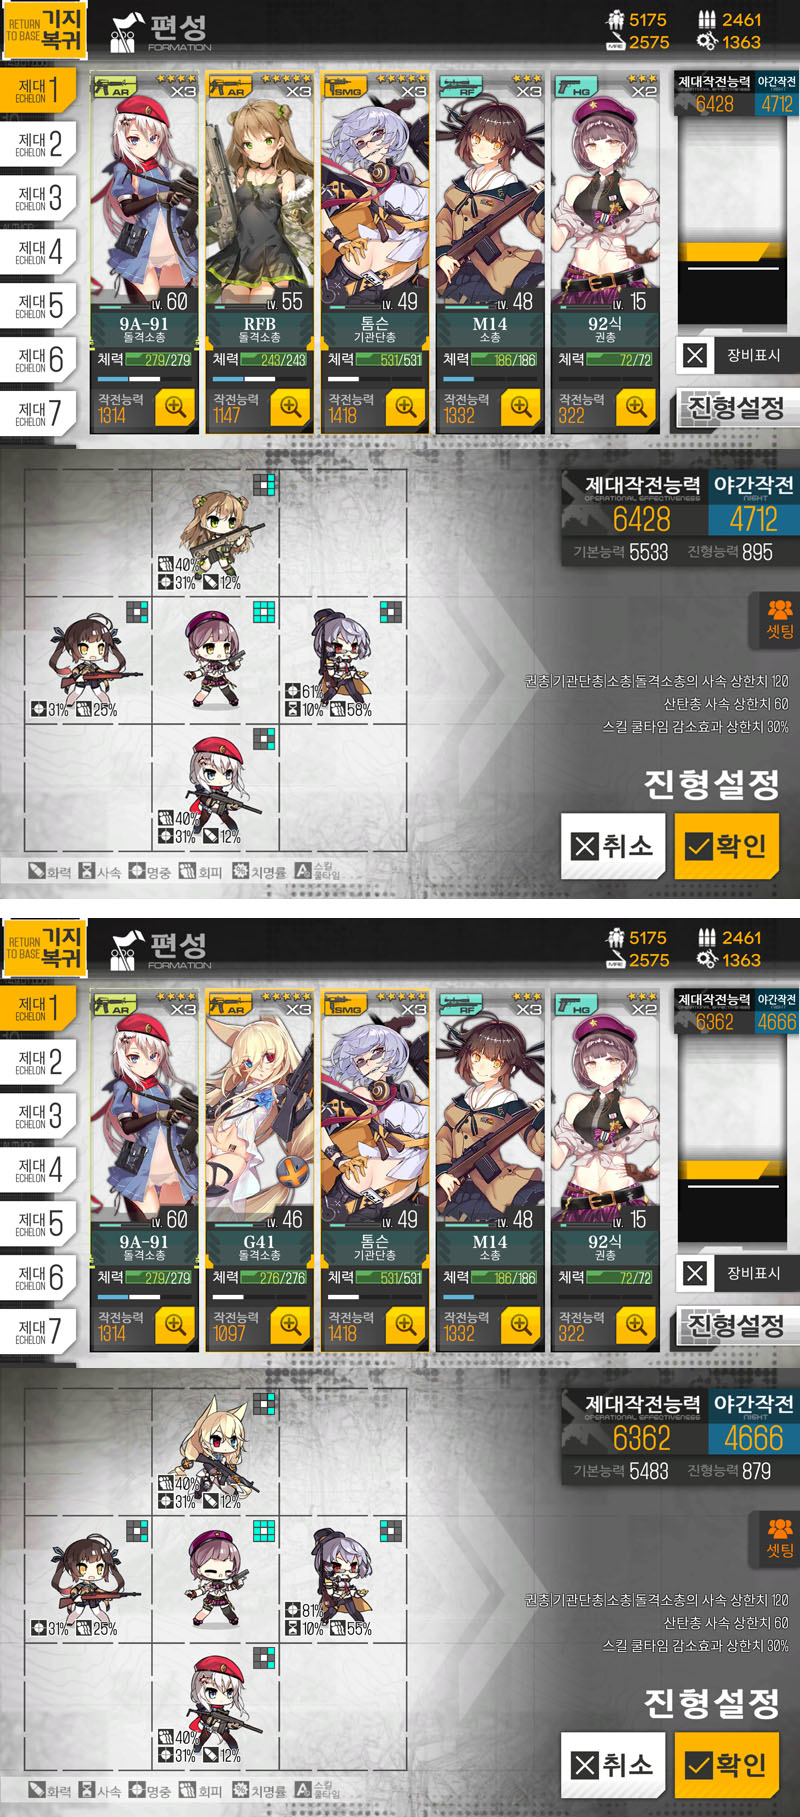
Task: Switch to 제대 3 echelon tab beside RFB lineup
Action: [x=38, y=196]
